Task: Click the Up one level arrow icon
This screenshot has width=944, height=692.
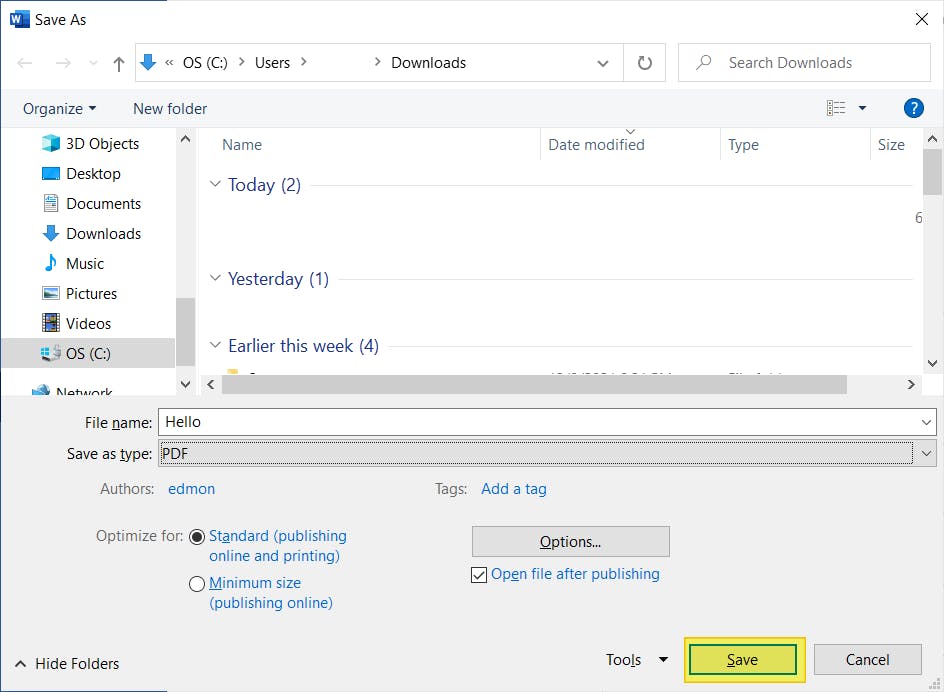Action: pos(119,63)
